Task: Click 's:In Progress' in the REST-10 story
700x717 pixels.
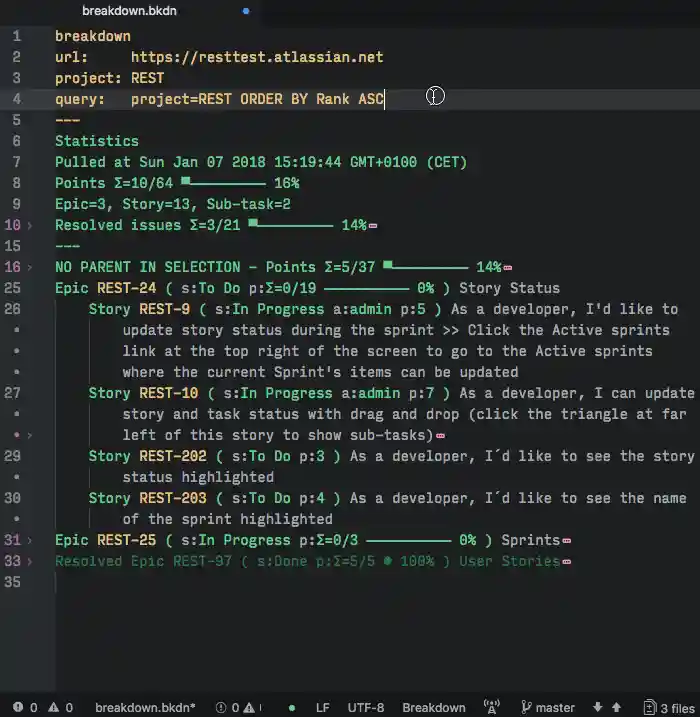Action: coord(278,393)
